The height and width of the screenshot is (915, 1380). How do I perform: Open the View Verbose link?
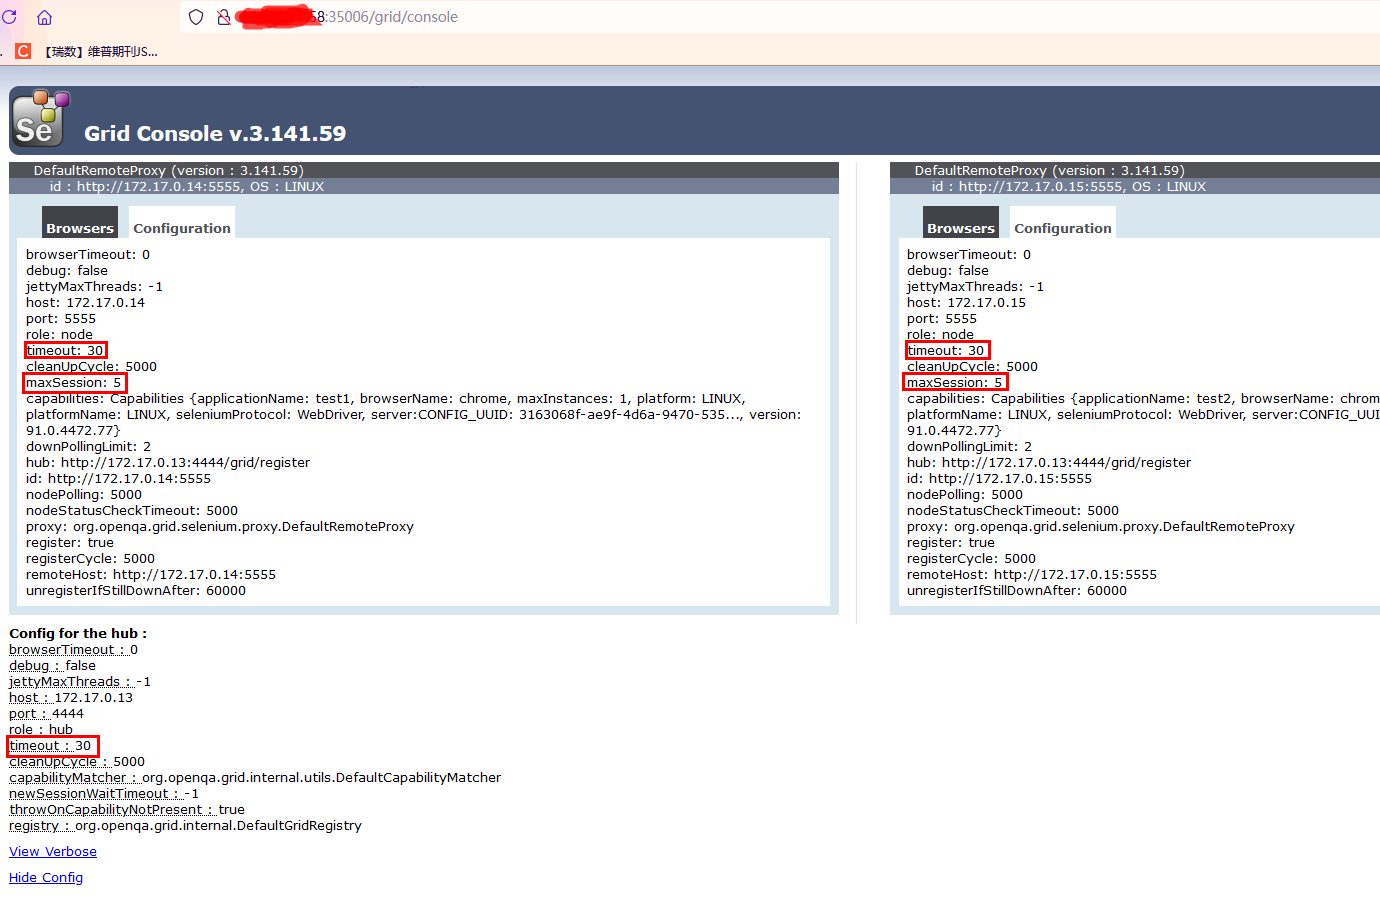tap(53, 852)
